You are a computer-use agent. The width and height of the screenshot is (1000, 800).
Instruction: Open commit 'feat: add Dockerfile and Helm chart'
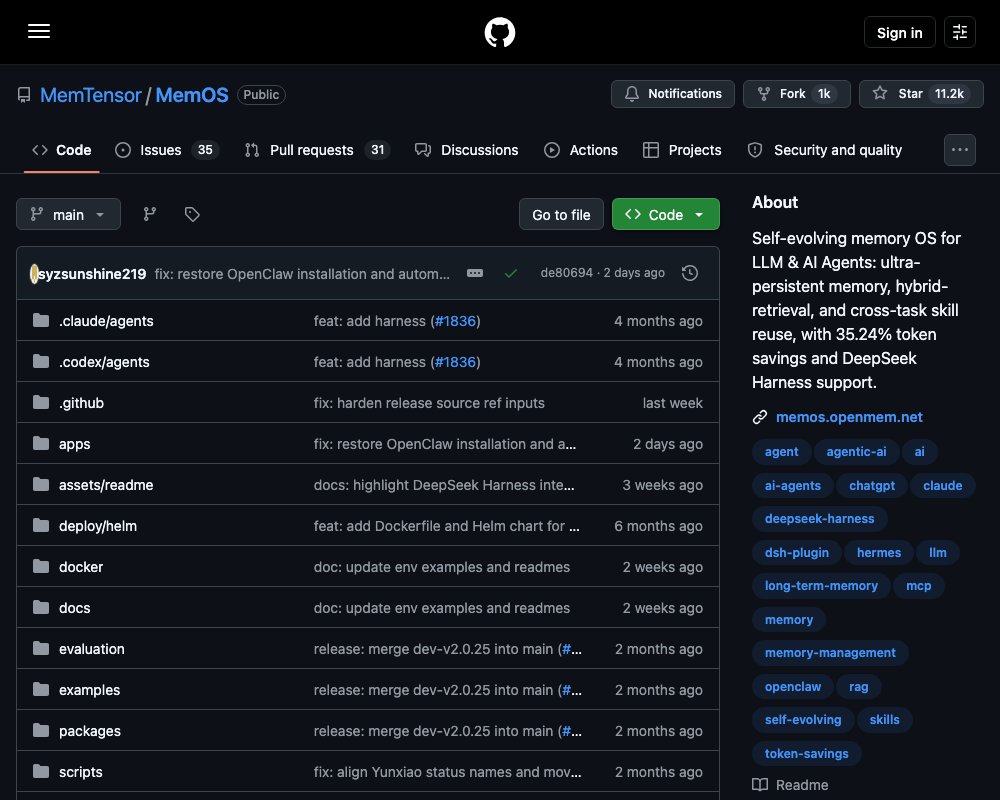tap(446, 526)
